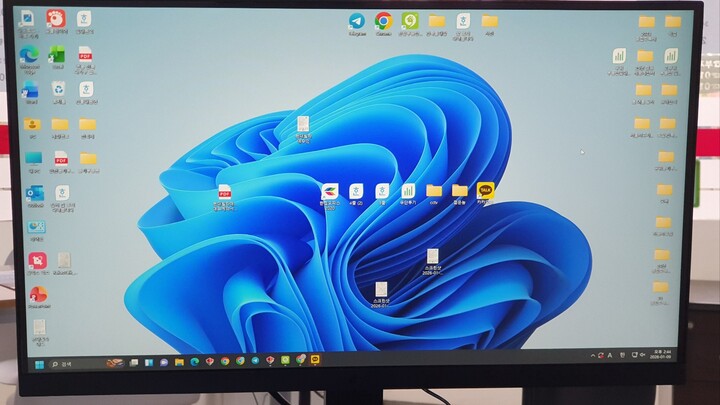
Task: Click the Windows Start button
Action: [x=40, y=364]
